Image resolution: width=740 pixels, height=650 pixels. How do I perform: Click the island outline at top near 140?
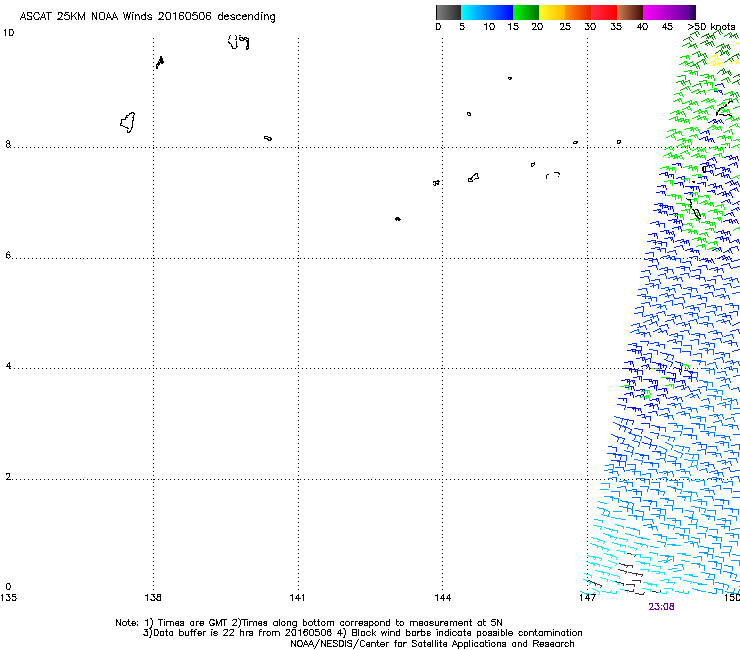coord(238,42)
